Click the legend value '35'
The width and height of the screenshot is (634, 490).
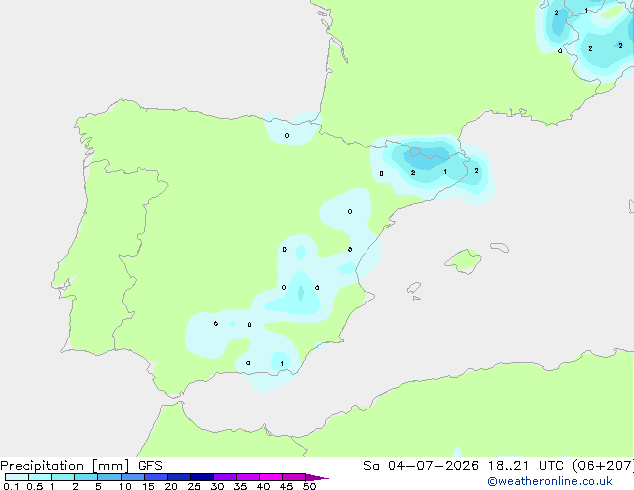click(240, 486)
